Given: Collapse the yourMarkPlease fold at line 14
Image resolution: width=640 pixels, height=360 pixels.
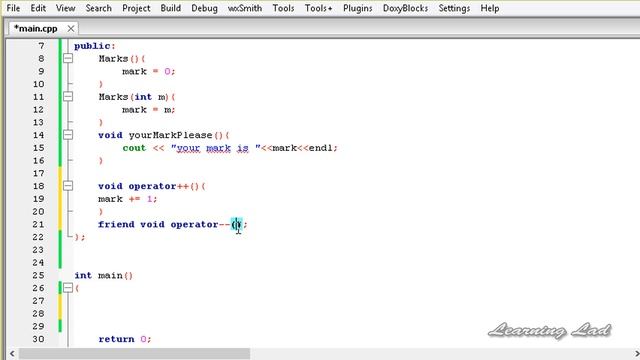Looking at the screenshot, I should (x=68, y=135).
